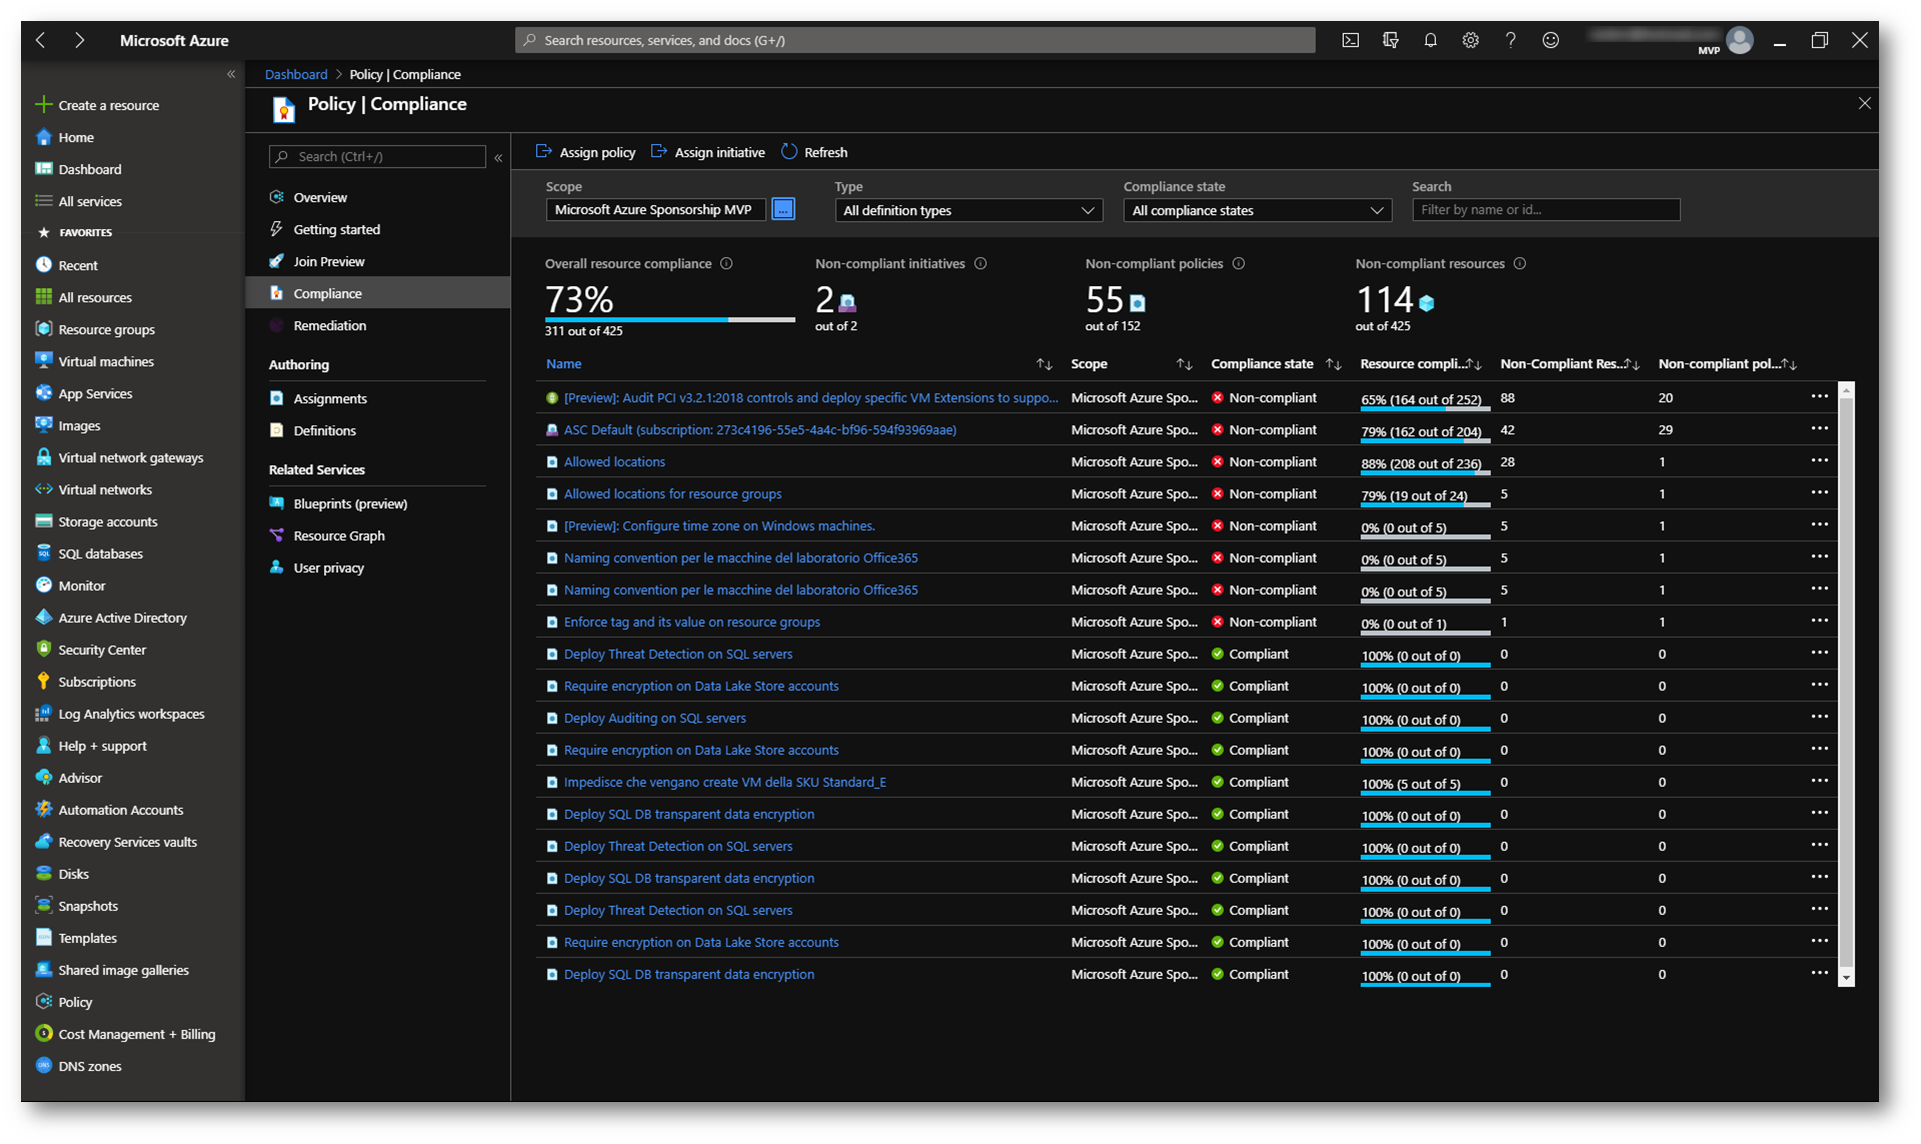Open notifications bell icon

tap(1430, 40)
